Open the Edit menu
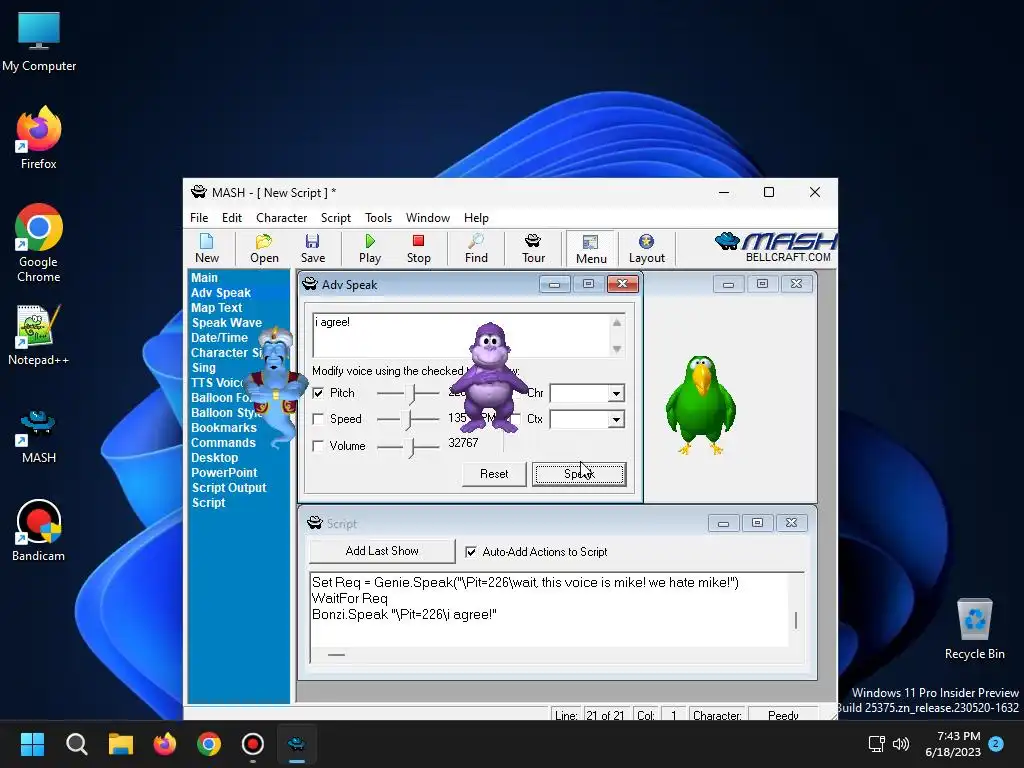This screenshot has height=768, width=1024. [x=232, y=217]
